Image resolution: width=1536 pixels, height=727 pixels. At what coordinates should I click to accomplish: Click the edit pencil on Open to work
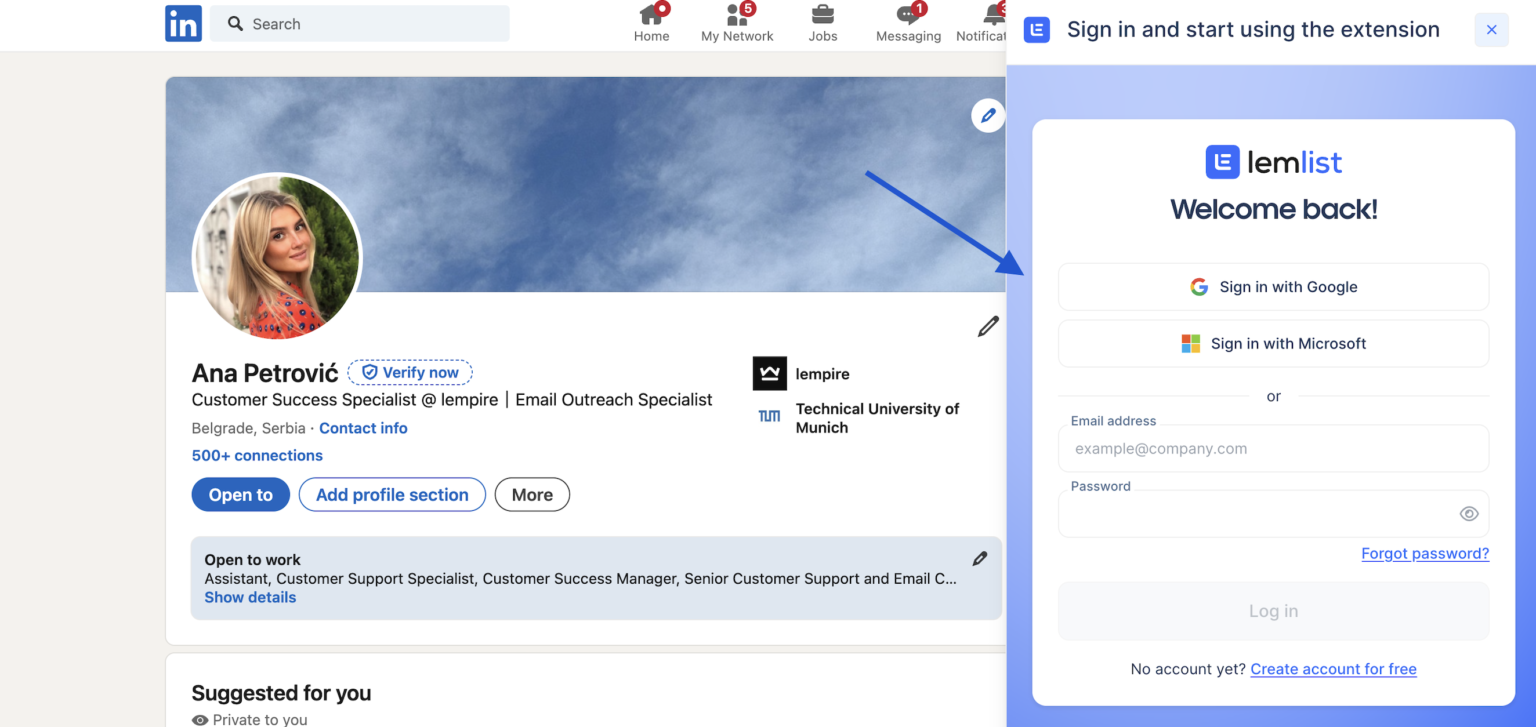pos(980,558)
